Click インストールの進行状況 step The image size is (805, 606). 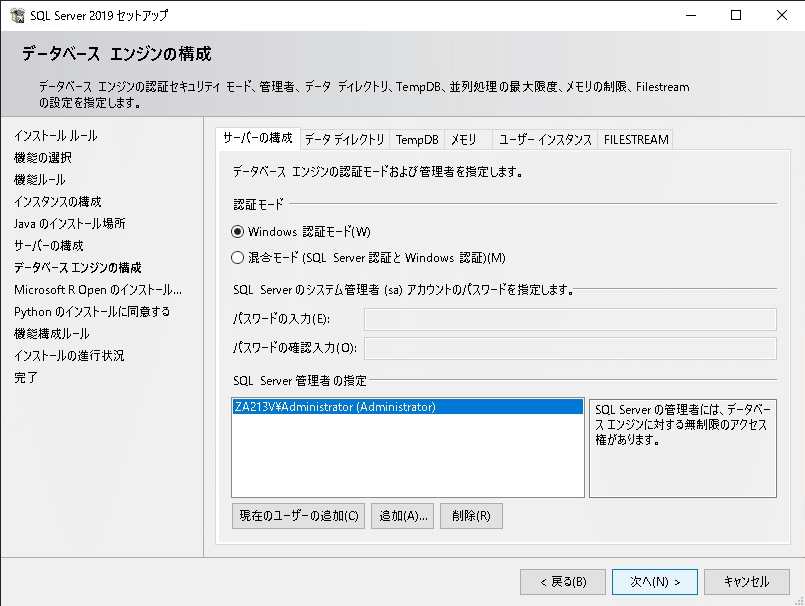click(69, 355)
